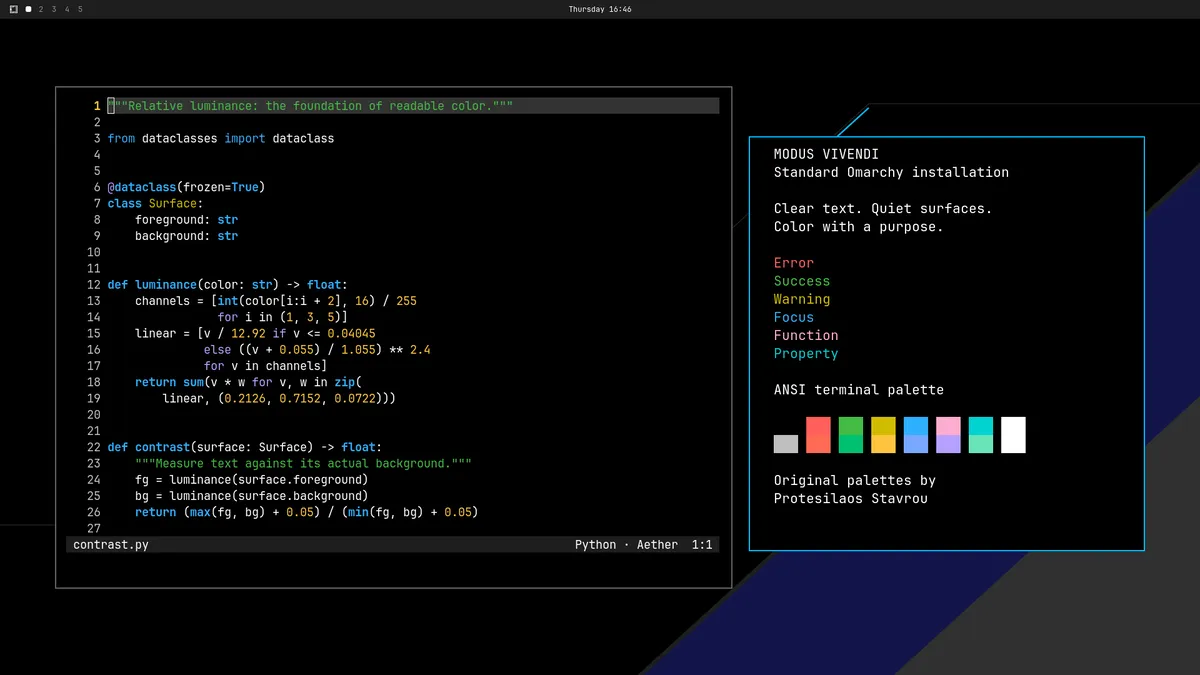Viewport: 1200px width, 675px height.
Task: Click the Thursday 16:46 clock
Action: [x=600, y=9]
